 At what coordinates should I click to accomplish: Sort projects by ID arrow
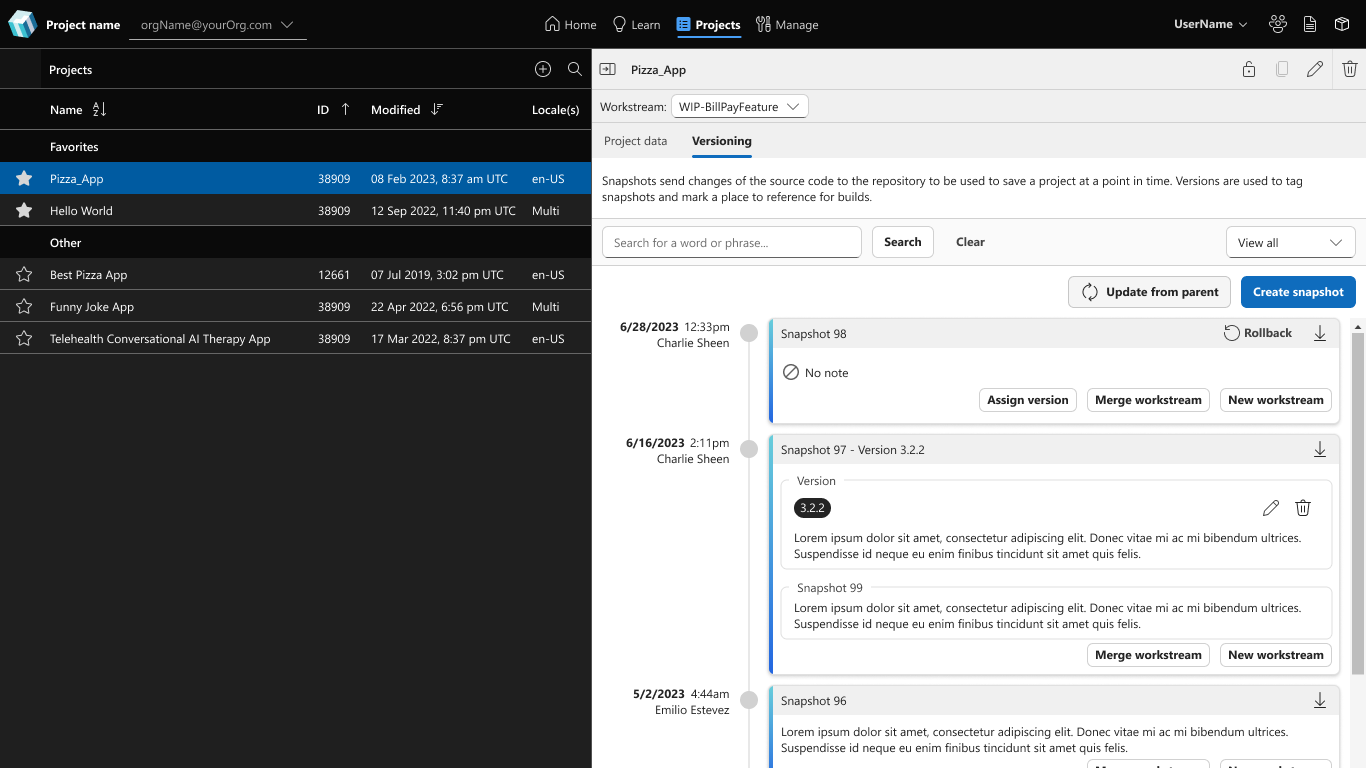[346, 110]
